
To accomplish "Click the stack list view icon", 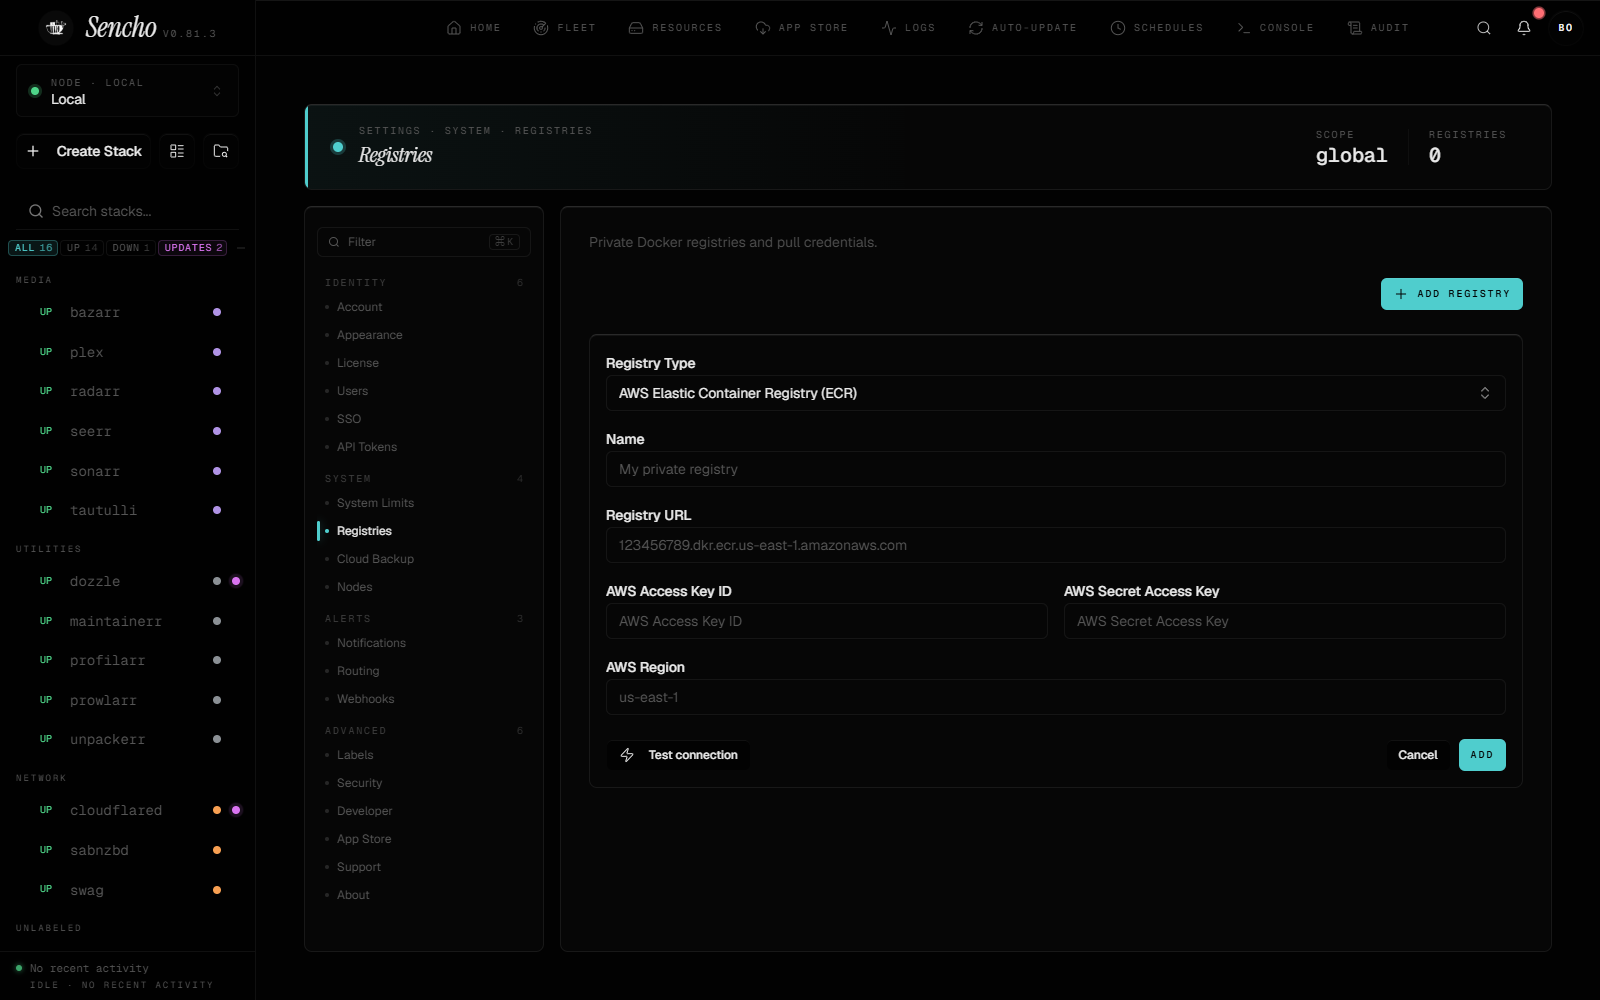I will click(177, 151).
